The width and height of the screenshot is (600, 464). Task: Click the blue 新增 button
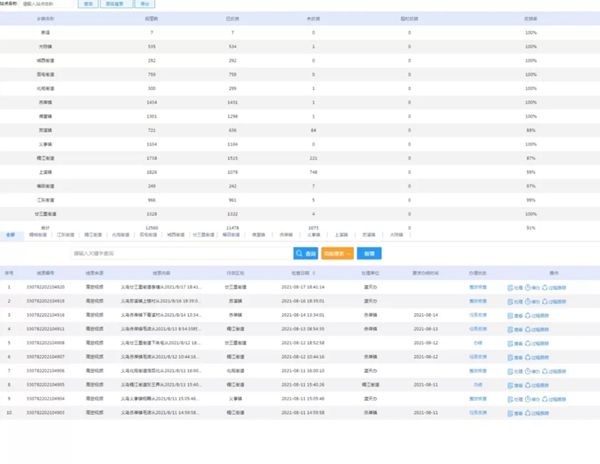coord(369,253)
